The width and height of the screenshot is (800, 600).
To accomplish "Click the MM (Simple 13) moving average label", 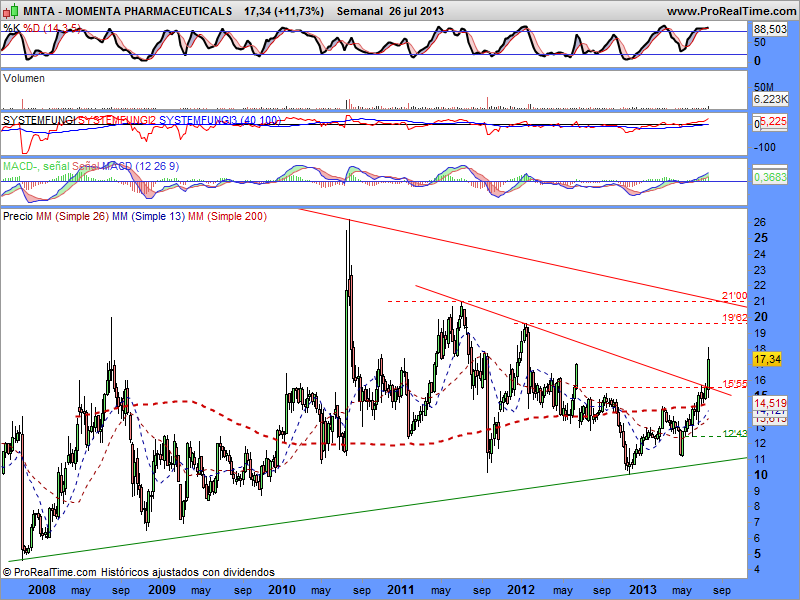I will point(148,216).
